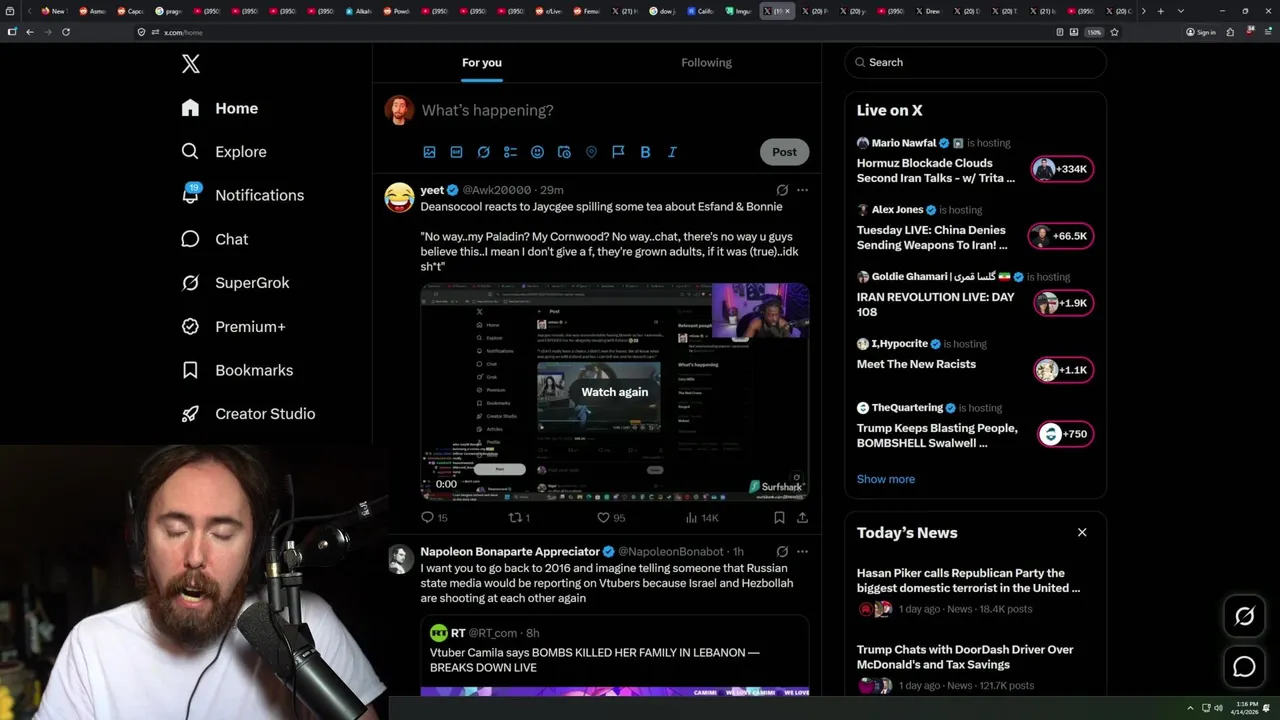Expand Show more under Live on X
The width and height of the screenshot is (1280, 720).
[x=886, y=479]
